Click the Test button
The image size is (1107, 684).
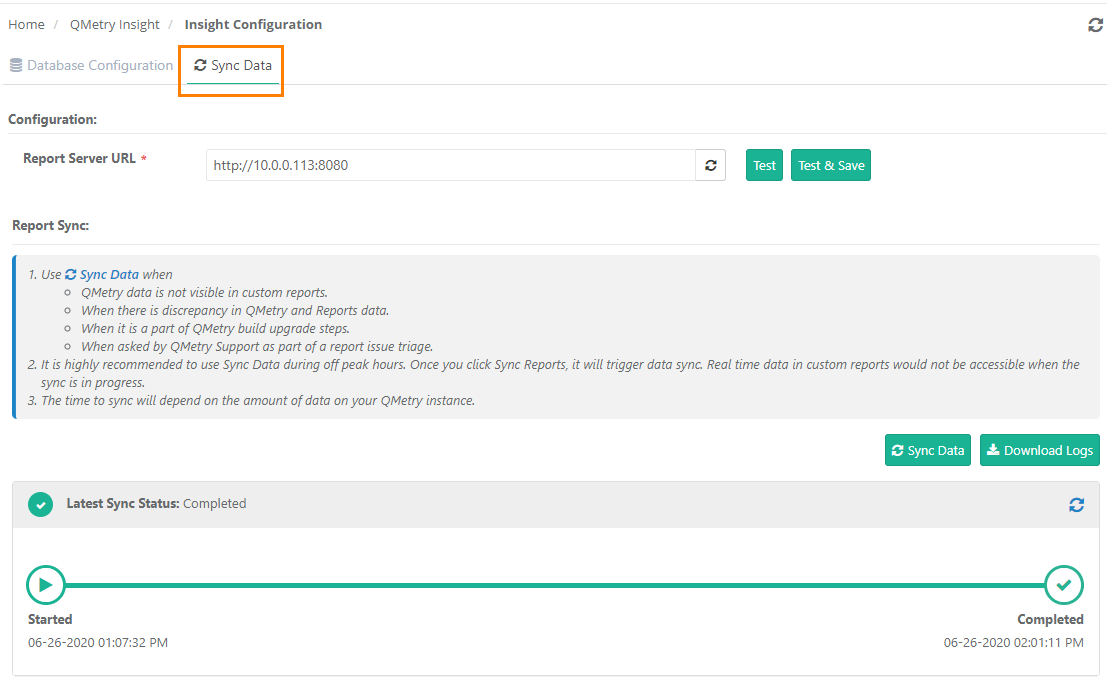point(764,165)
